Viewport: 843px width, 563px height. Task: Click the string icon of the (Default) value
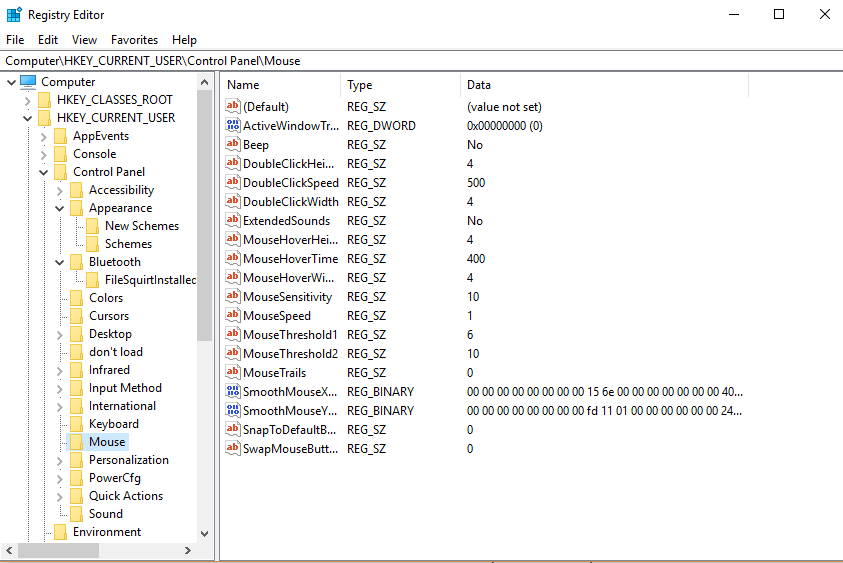233,106
